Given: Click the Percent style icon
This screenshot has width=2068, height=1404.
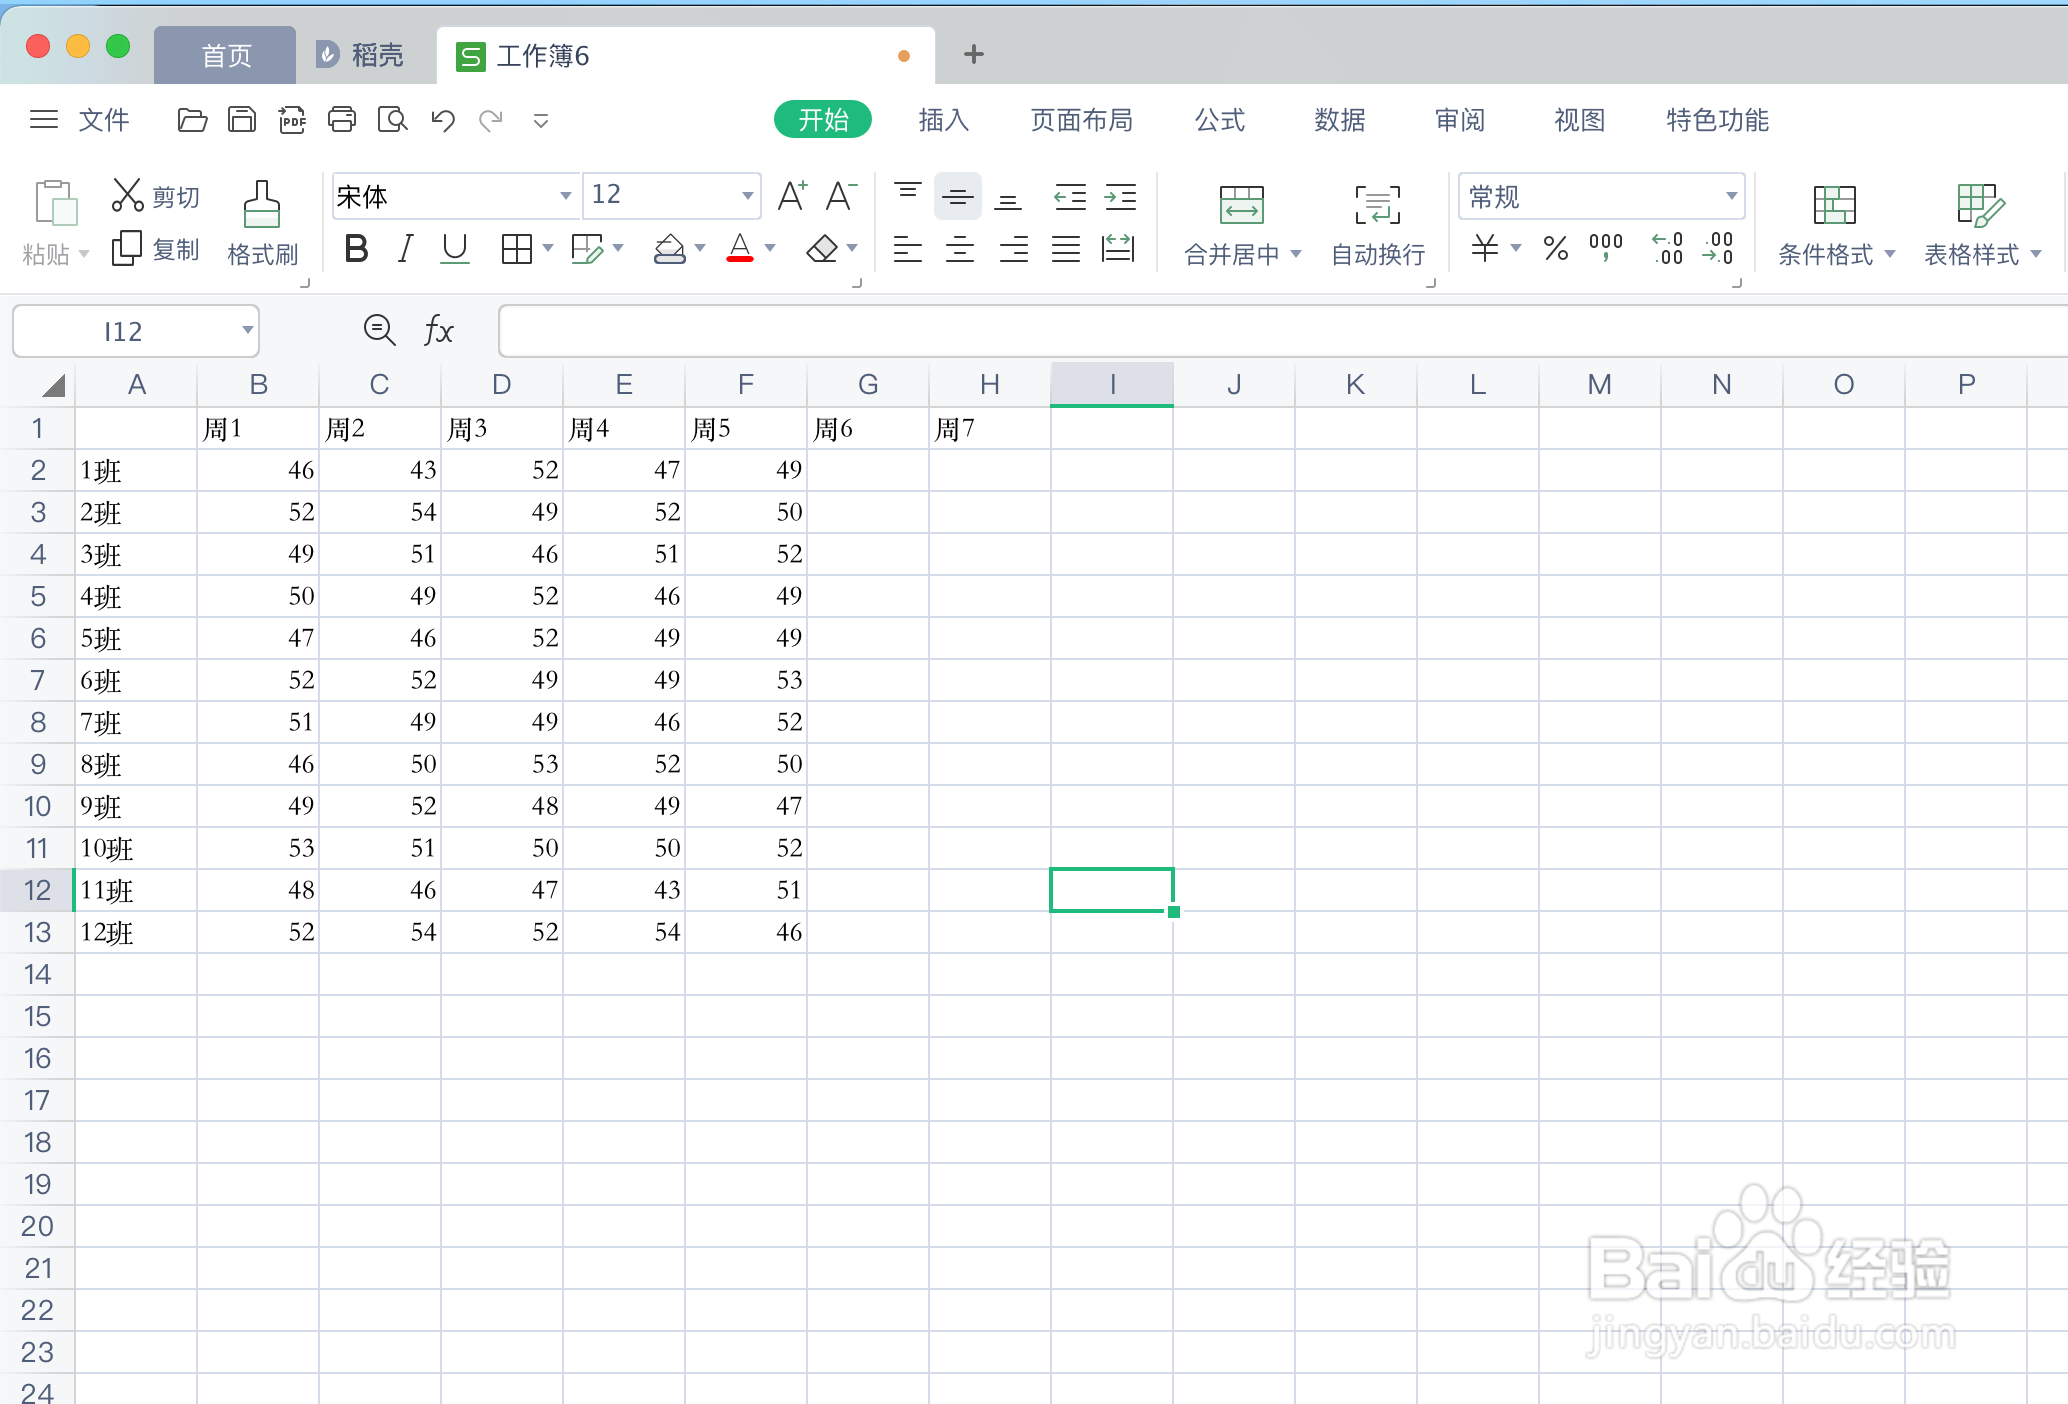Looking at the screenshot, I should point(1555,248).
